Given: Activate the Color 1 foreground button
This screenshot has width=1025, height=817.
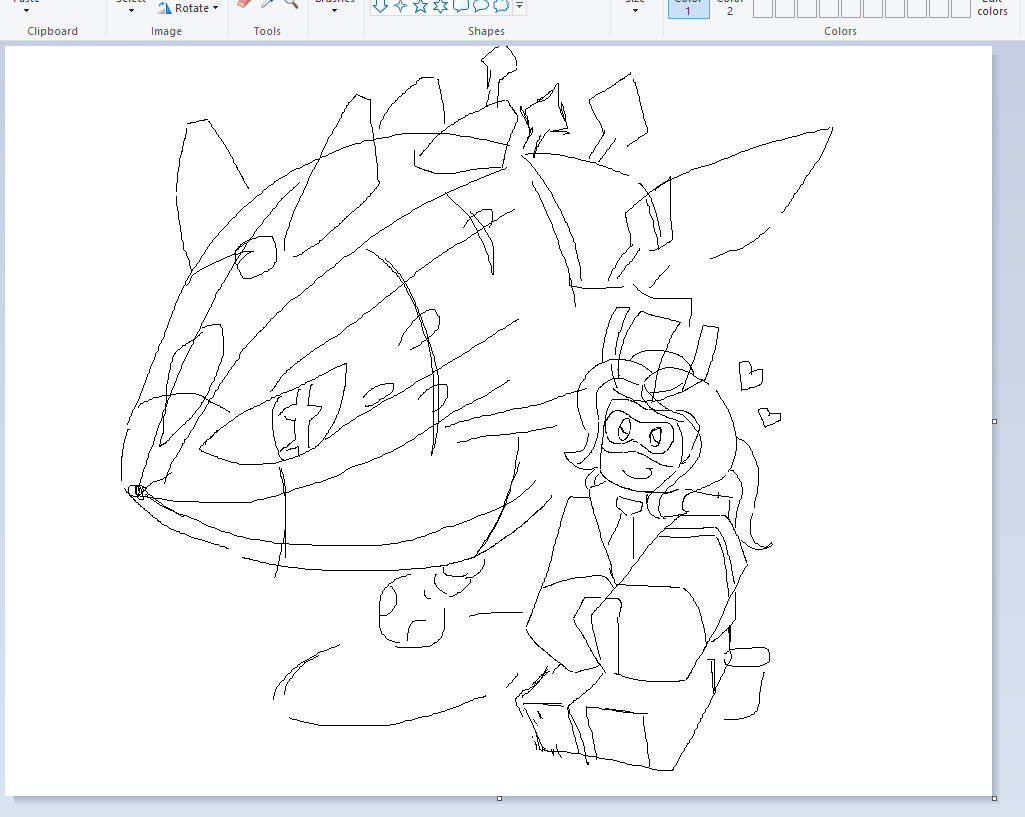Looking at the screenshot, I should (x=688, y=8).
